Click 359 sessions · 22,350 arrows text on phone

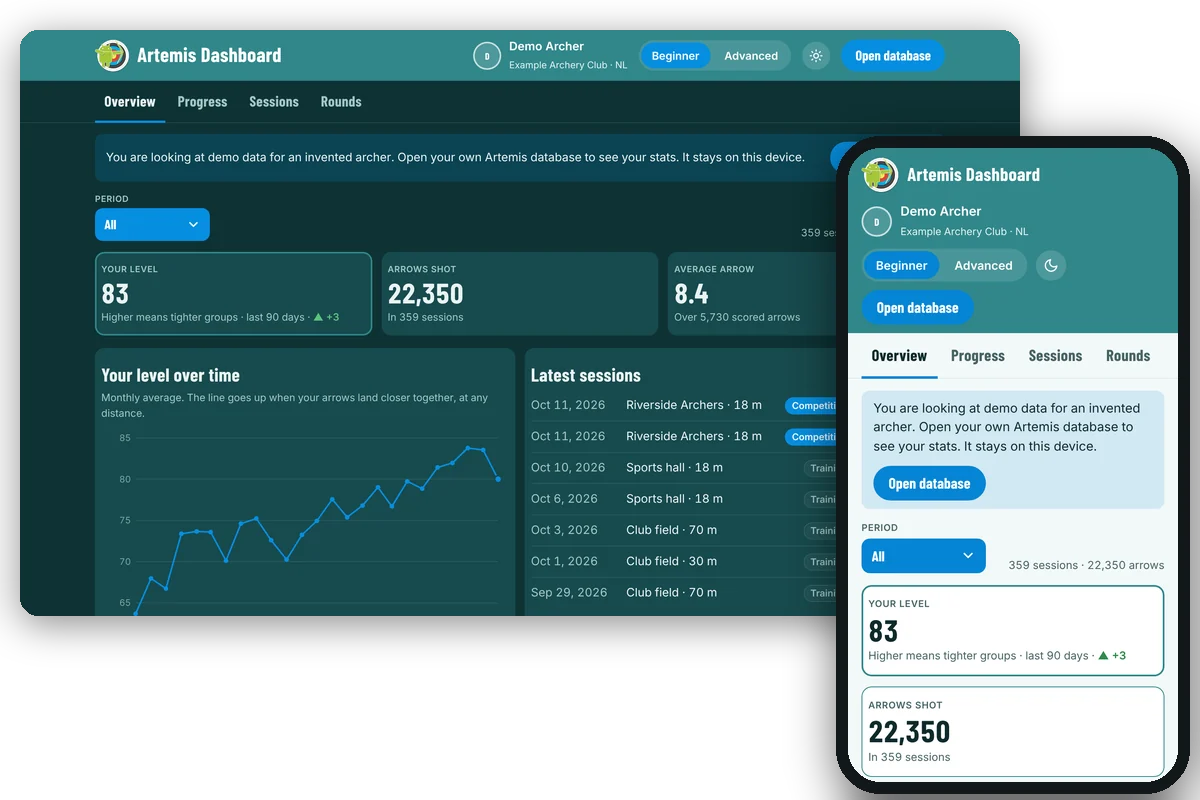(1086, 565)
